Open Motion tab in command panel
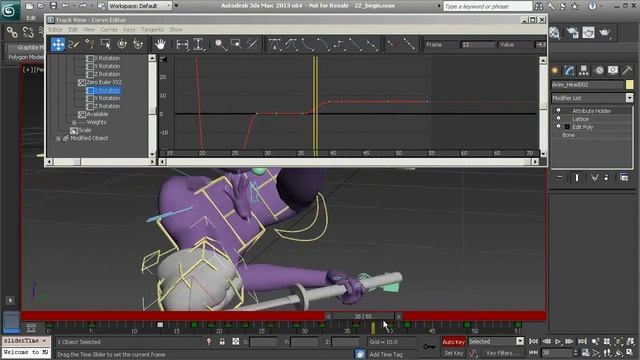Viewport: 640px width, 360px height. tap(599, 70)
